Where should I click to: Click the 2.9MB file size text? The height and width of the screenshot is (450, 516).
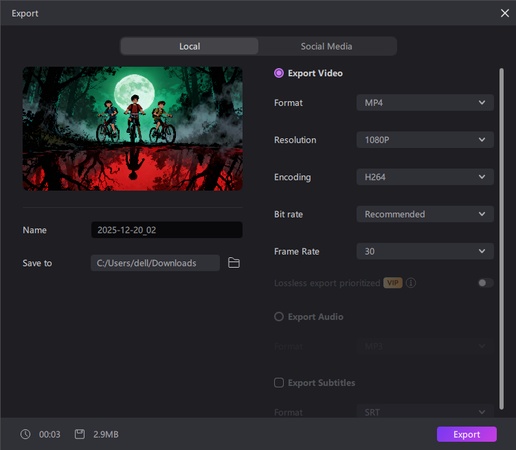[106, 434]
